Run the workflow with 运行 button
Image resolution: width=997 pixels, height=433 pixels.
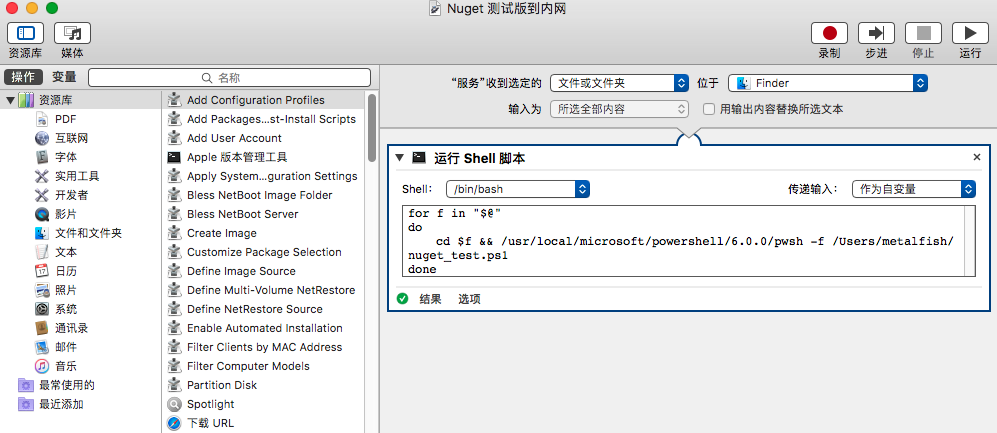pyautogui.click(x=970, y=33)
